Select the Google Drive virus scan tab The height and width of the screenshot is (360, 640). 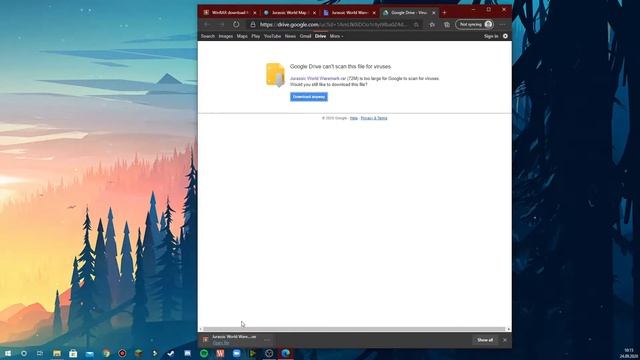(408, 13)
